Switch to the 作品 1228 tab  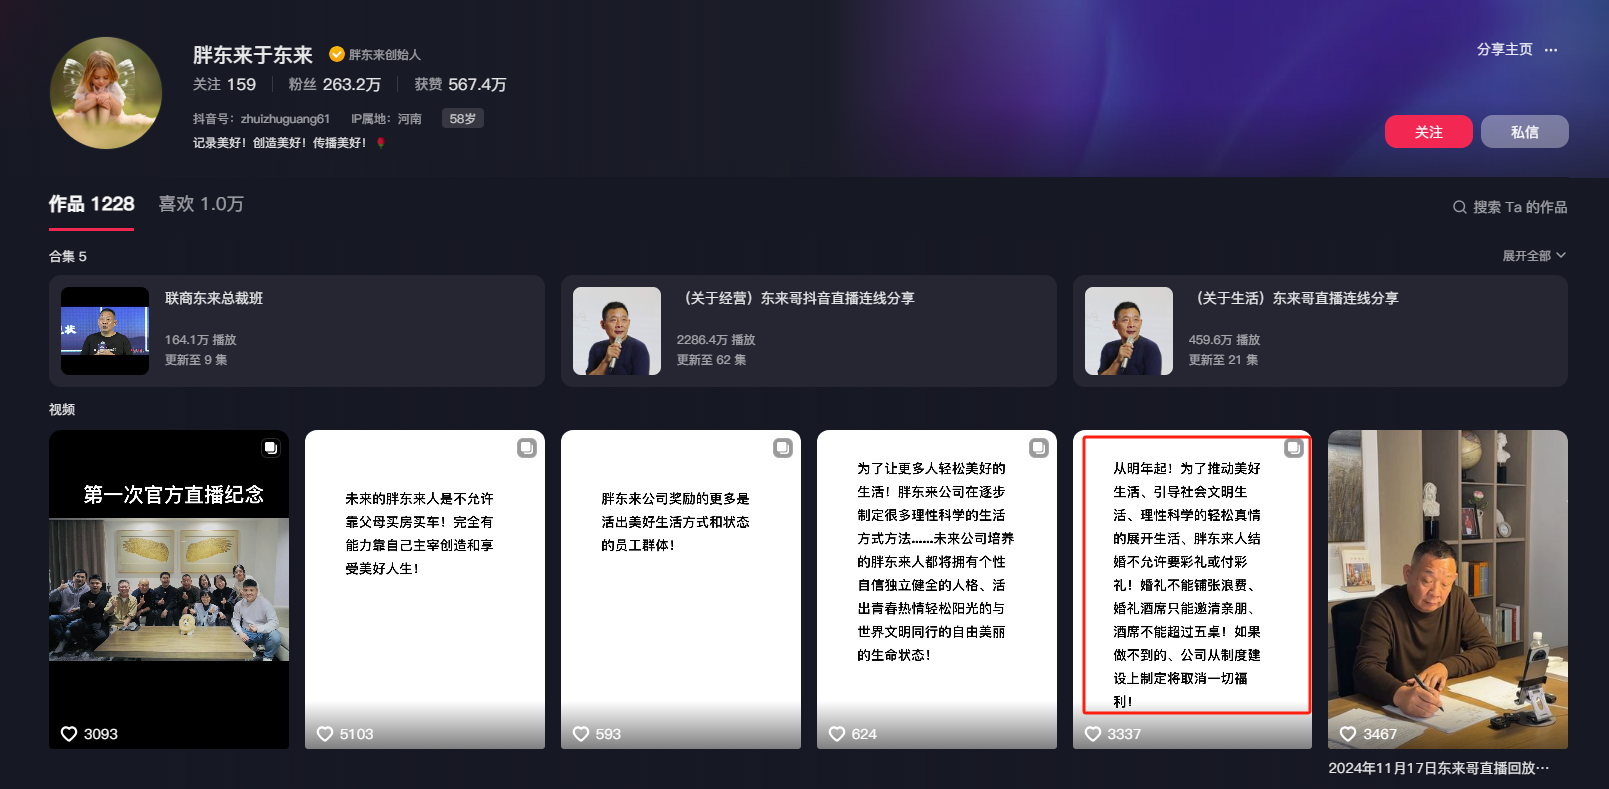point(91,204)
